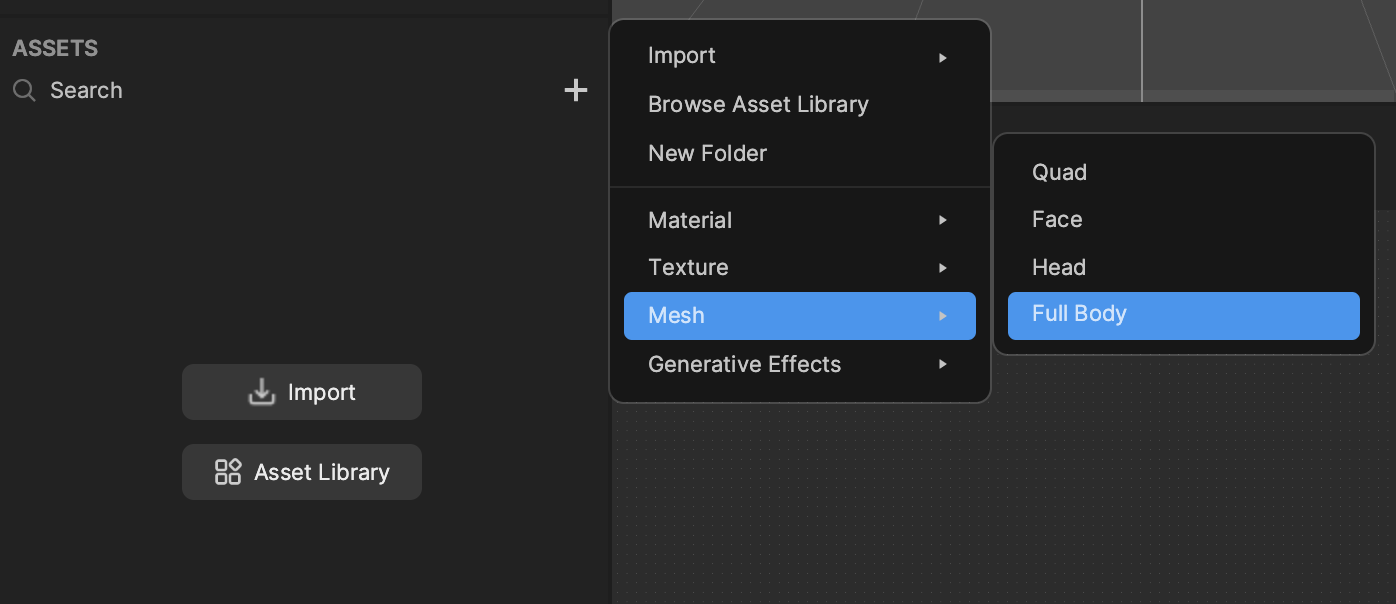Choose Browse Asset Library menu entry
Image resolution: width=1396 pixels, height=604 pixels.
click(800, 104)
